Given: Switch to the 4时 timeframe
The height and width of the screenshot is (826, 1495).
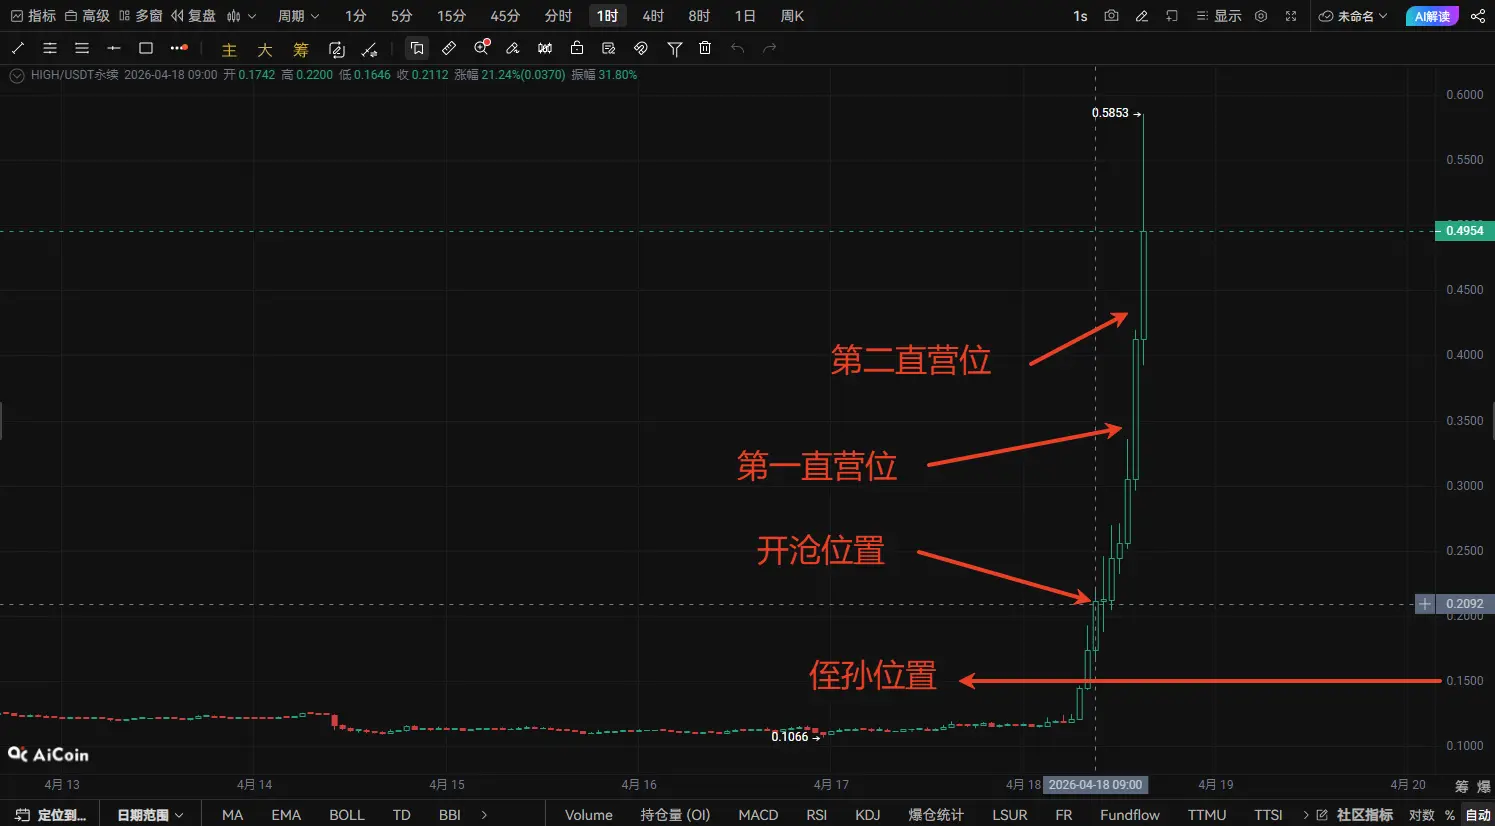Looking at the screenshot, I should pyautogui.click(x=653, y=16).
